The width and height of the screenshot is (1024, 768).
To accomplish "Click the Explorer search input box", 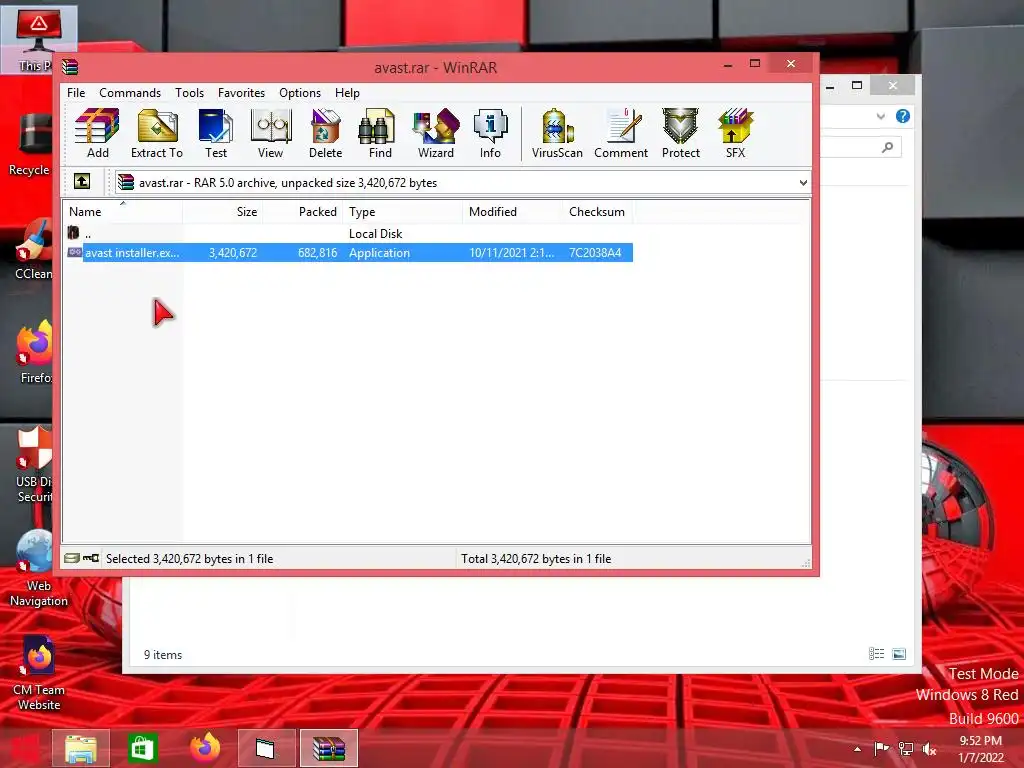I will tap(861, 148).
